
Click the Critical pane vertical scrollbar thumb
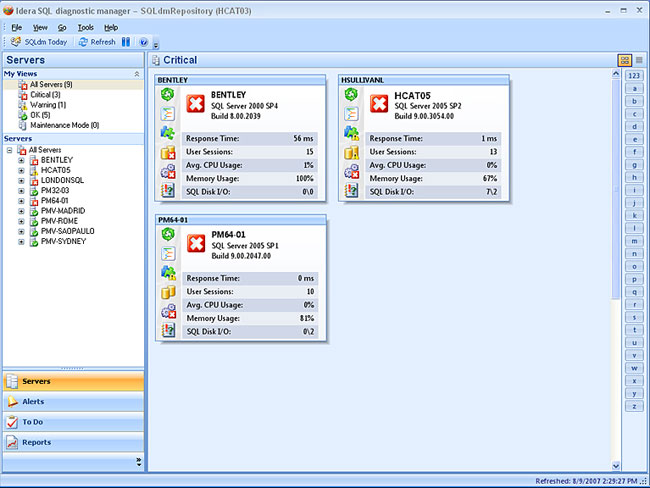(x=616, y=189)
